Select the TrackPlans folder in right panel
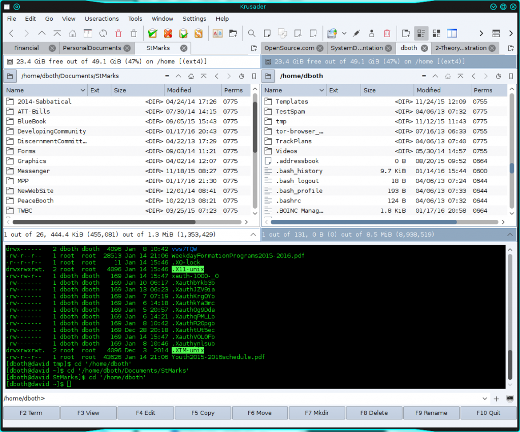 click(385, 141)
